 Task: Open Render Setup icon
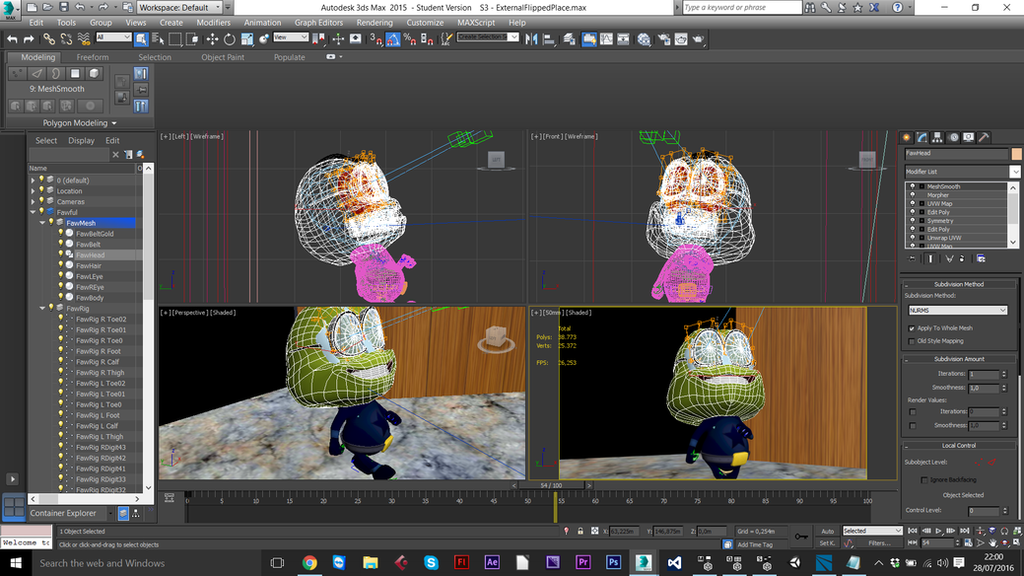(x=664, y=39)
